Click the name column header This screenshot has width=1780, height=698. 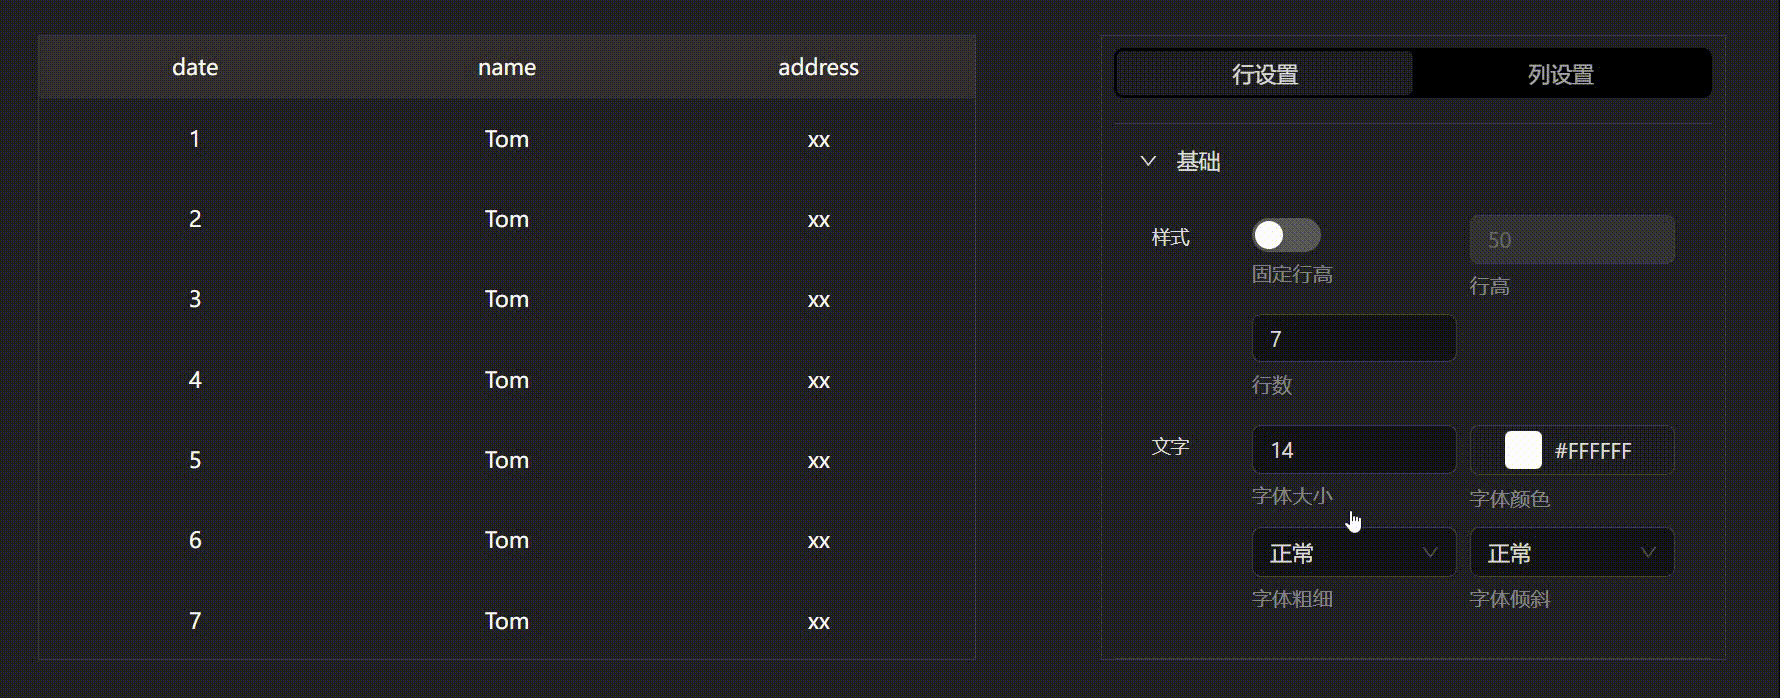[507, 67]
